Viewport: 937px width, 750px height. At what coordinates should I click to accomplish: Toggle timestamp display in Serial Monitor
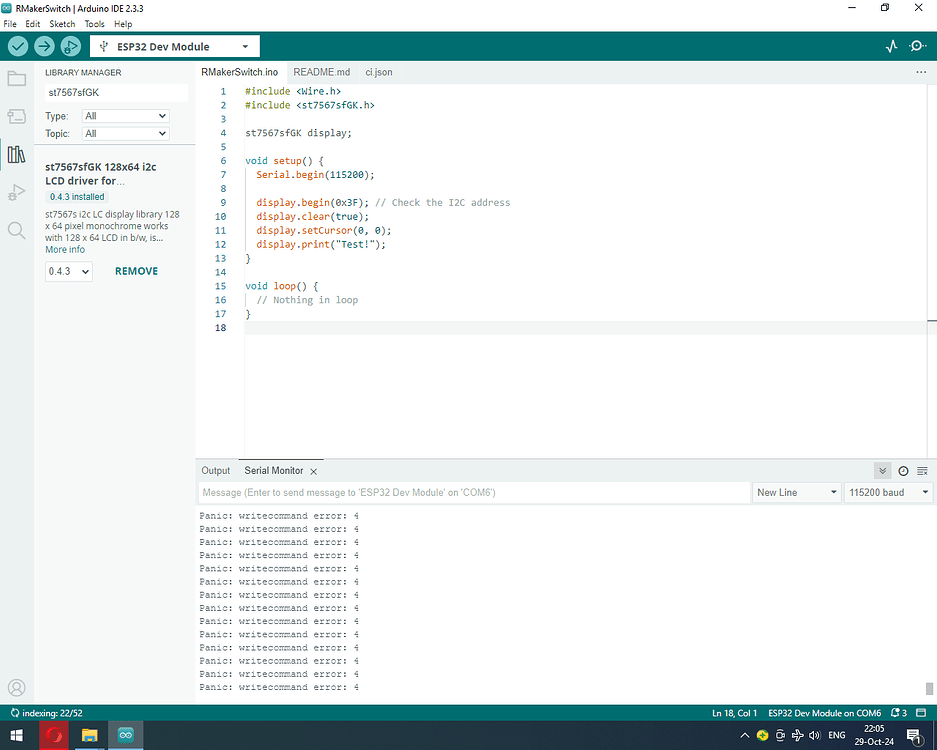903,471
